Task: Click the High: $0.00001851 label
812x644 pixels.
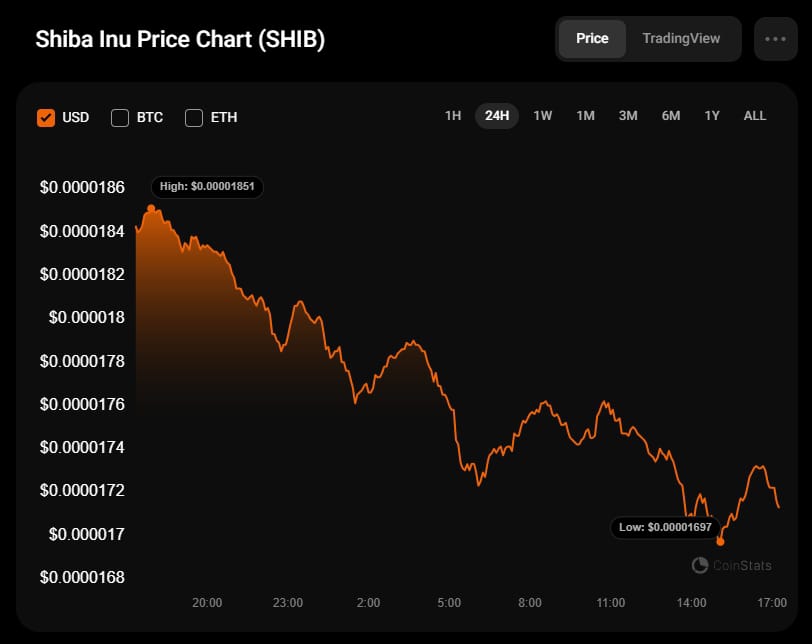Action: tap(207, 187)
